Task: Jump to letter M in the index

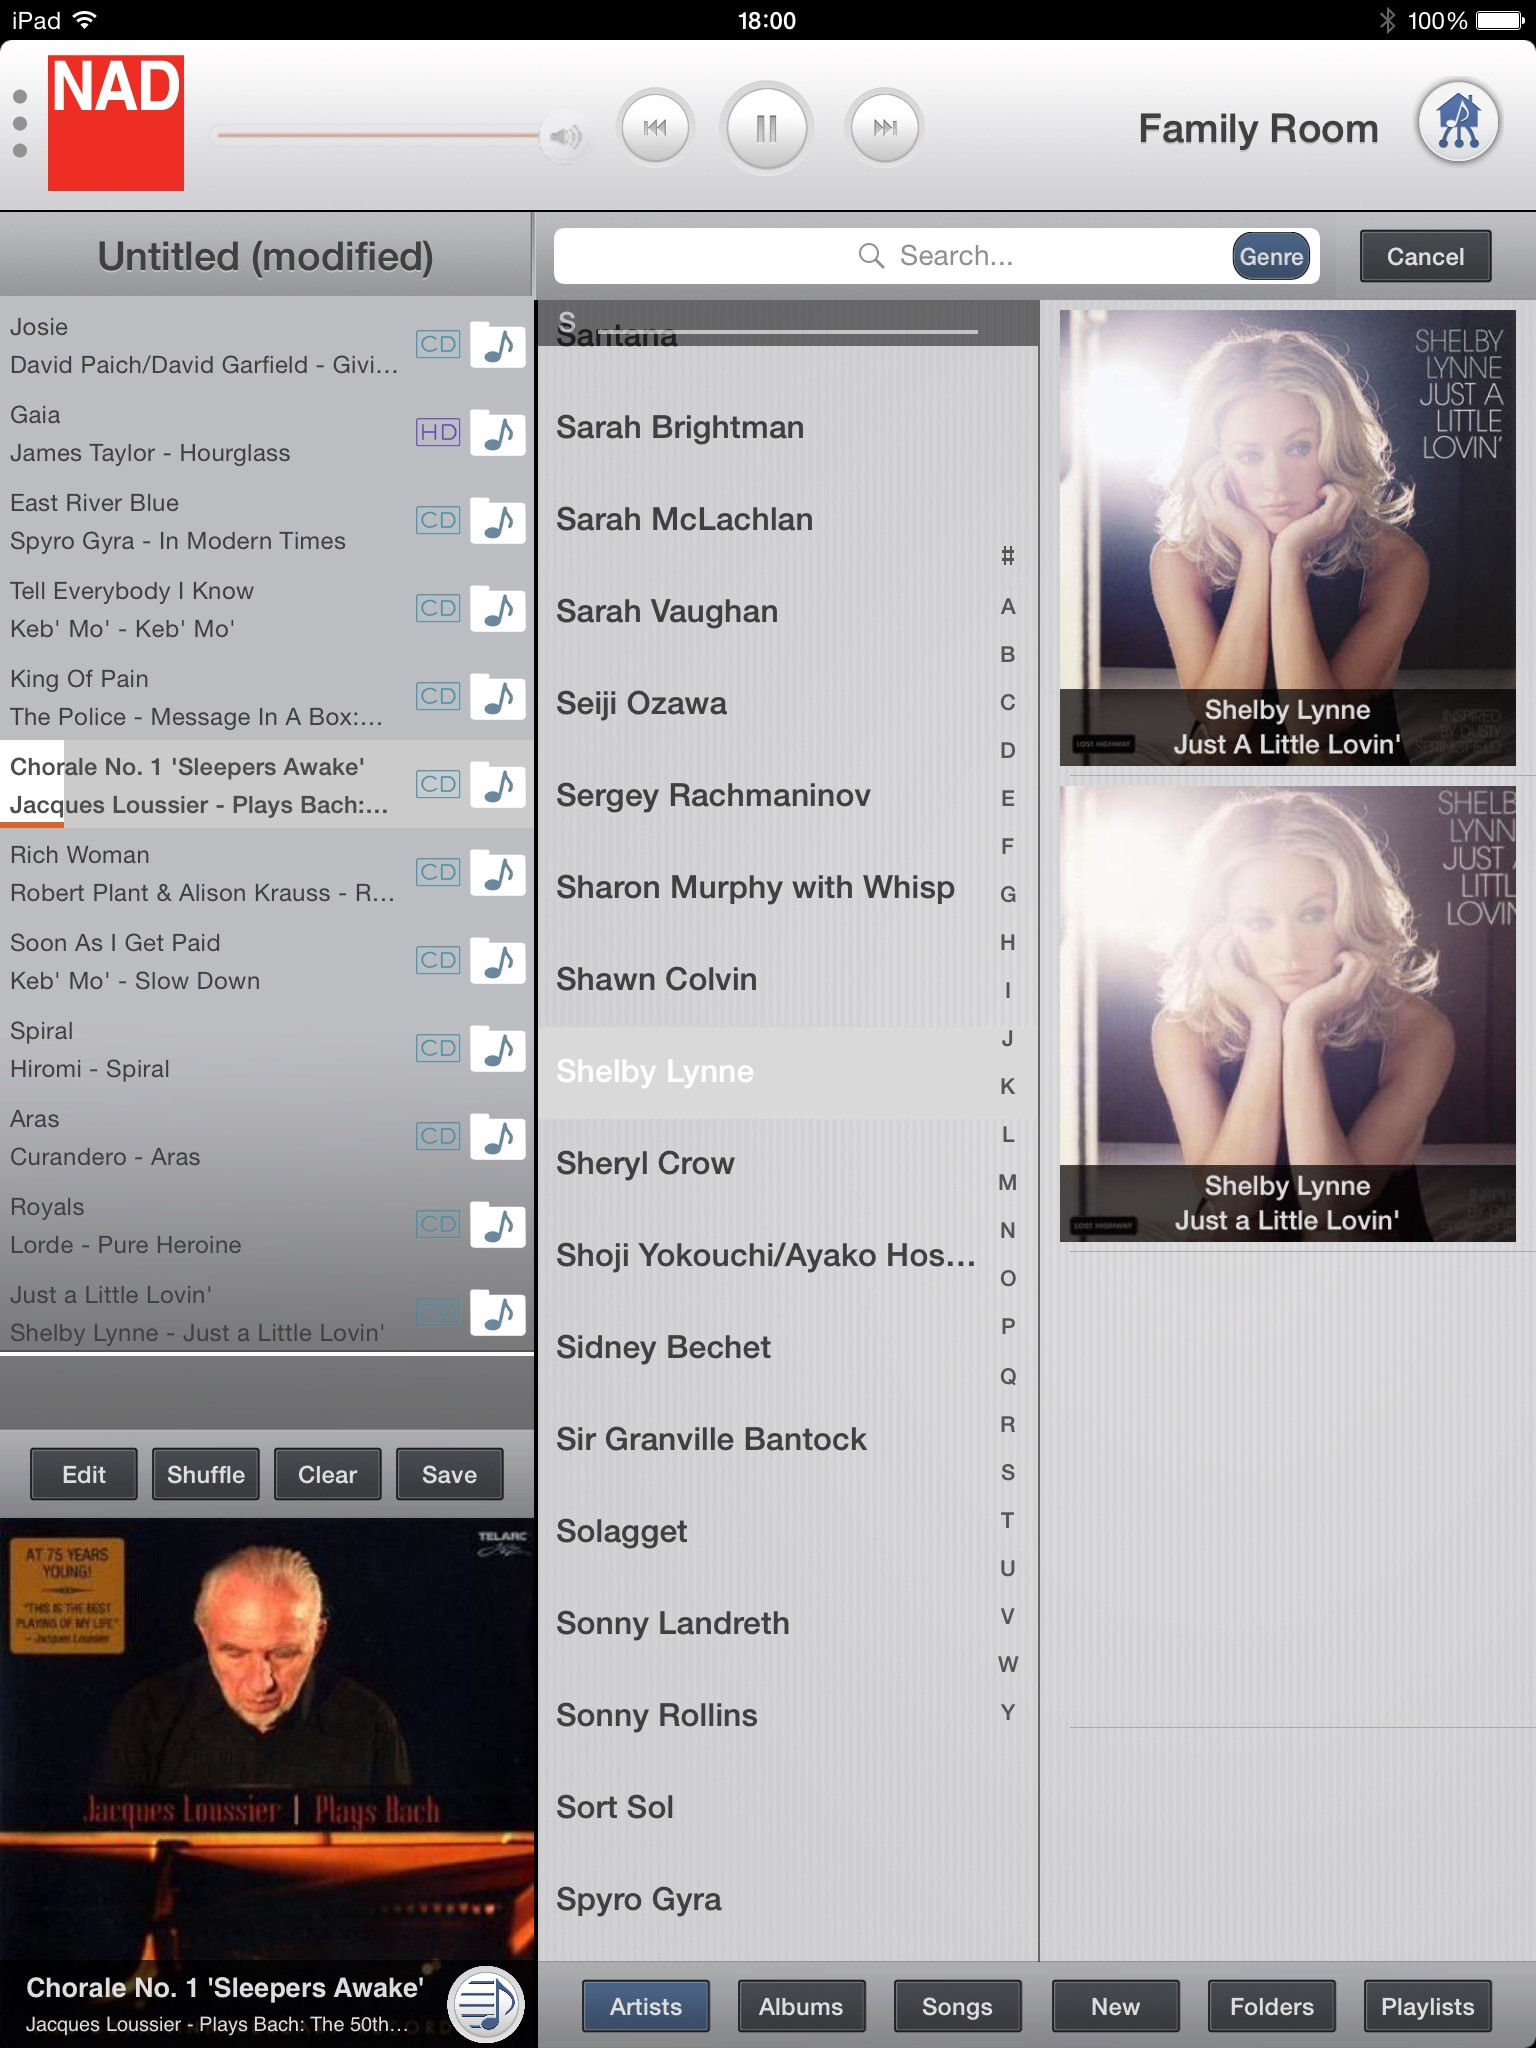Action: point(1008,1182)
